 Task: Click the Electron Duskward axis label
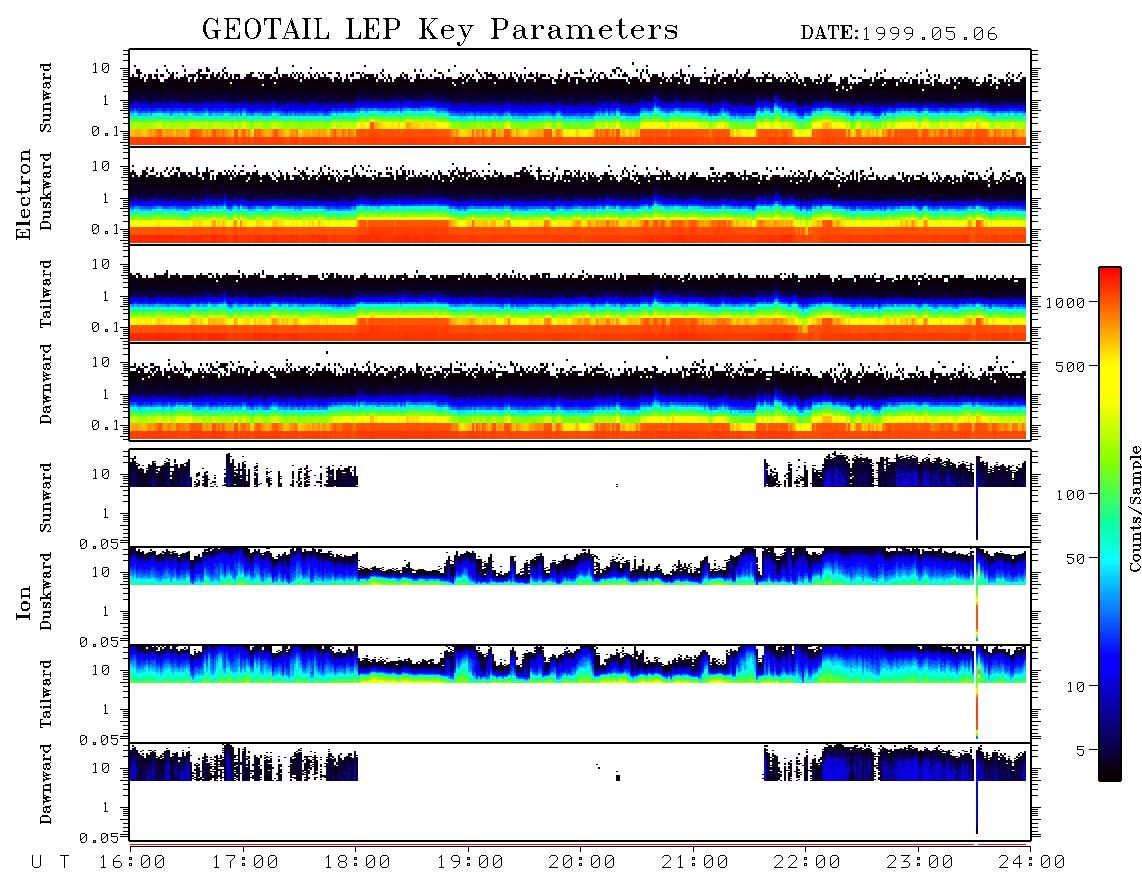tap(46, 191)
